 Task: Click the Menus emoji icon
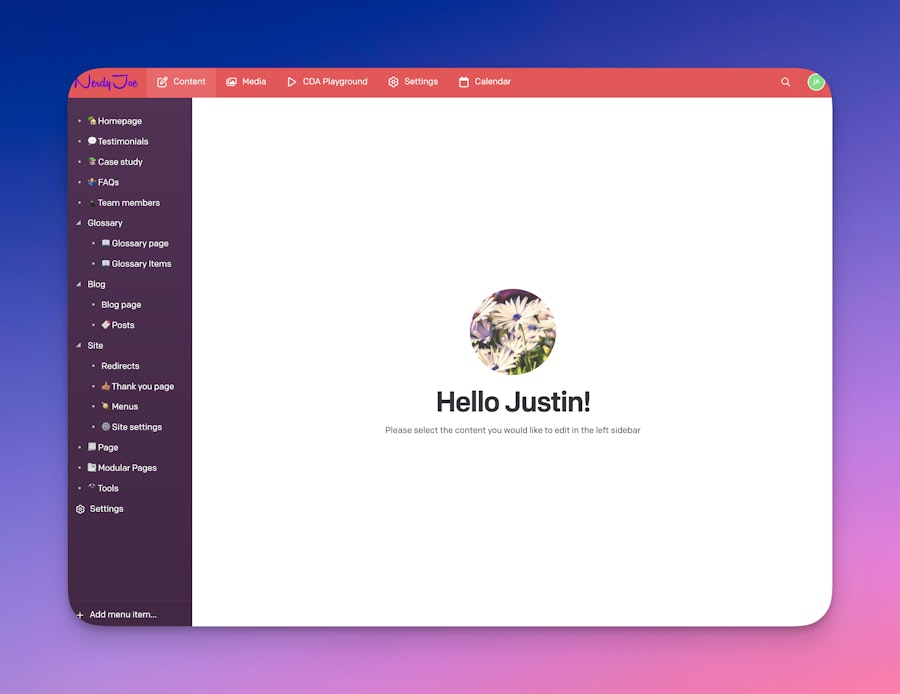pyautogui.click(x=106, y=406)
